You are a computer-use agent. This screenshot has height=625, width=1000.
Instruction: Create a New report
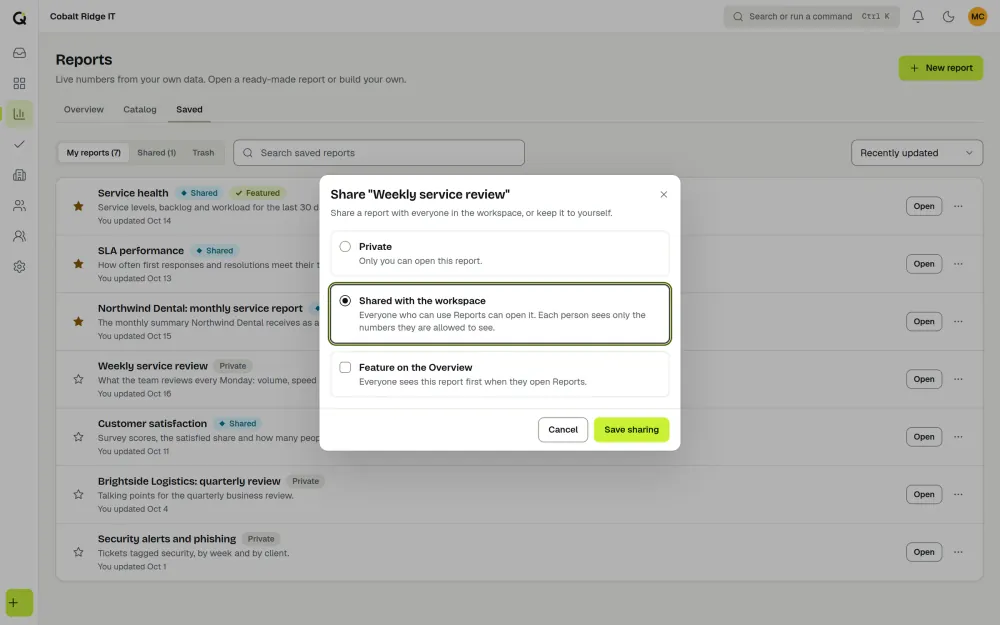pyautogui.click(x=941, y=68)
